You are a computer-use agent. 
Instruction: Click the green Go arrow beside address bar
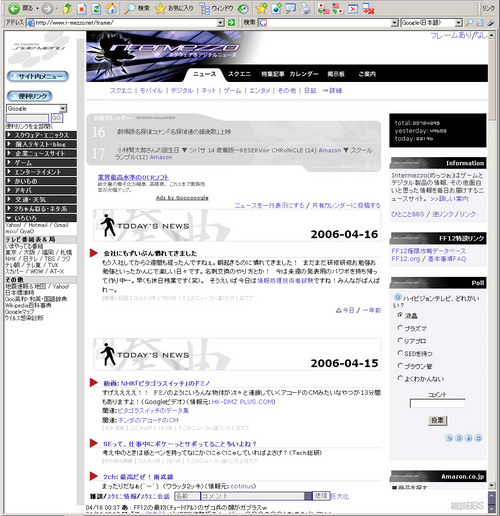(231, 23)
